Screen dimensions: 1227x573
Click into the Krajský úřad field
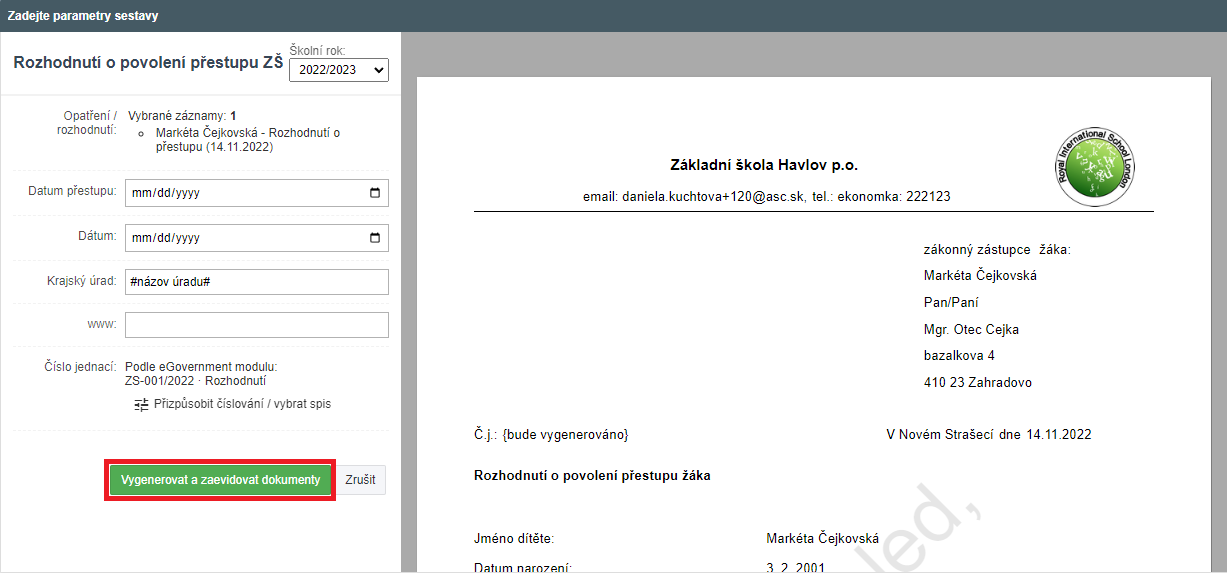point(256,282)
